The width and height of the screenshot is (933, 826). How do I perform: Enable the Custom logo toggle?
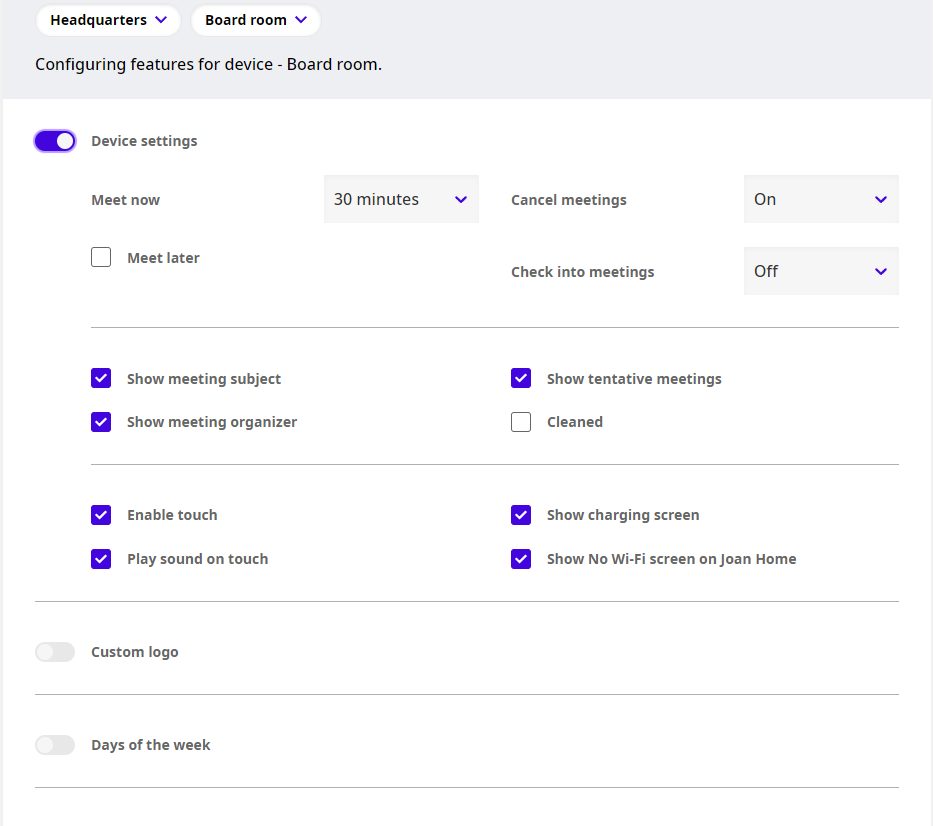click(x=55, y=652)
